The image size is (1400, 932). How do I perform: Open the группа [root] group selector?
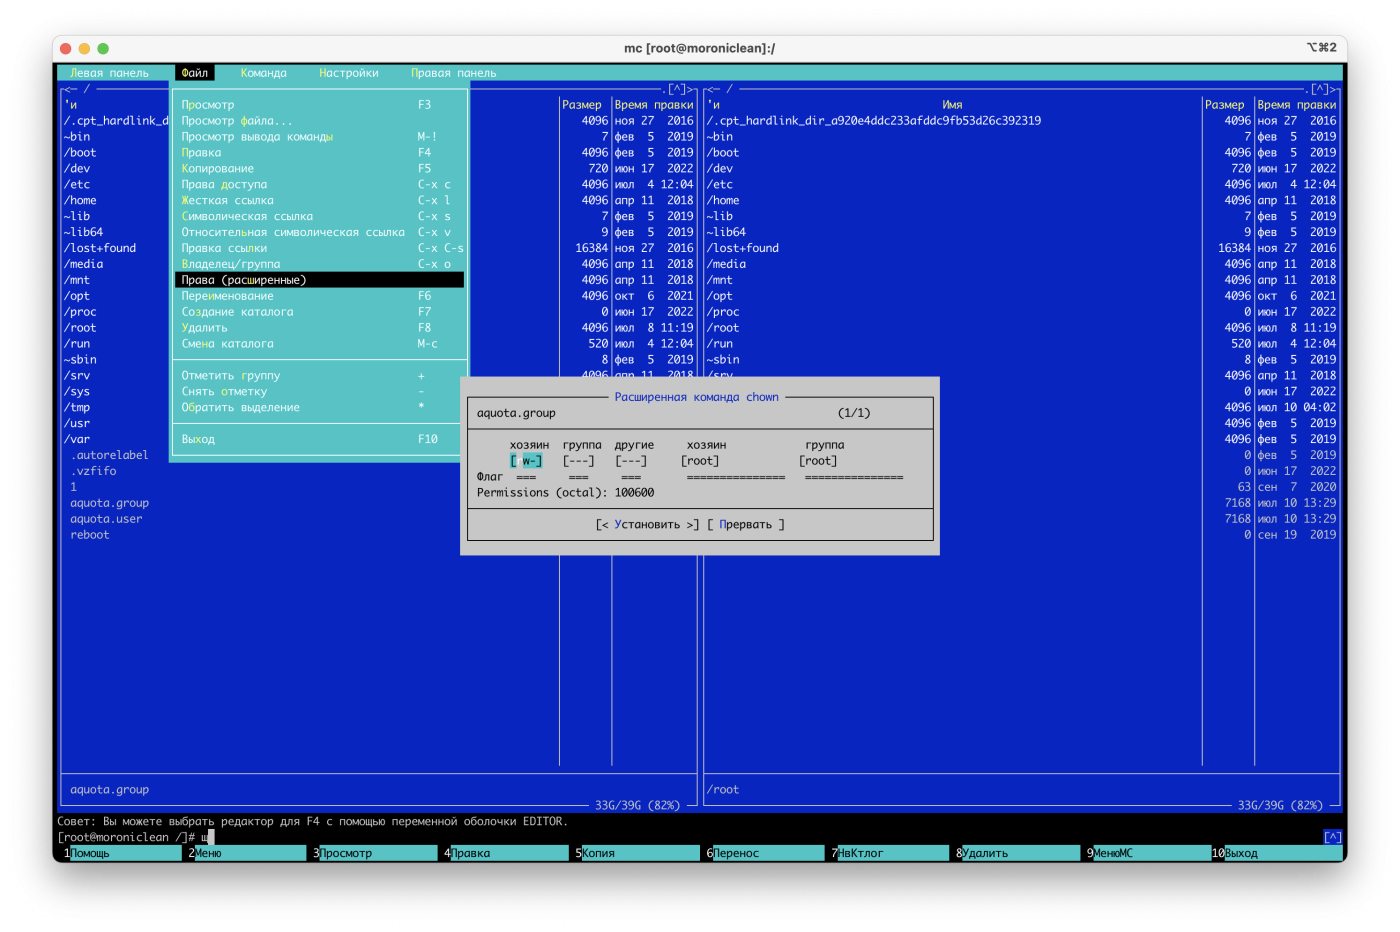[818, 461]
